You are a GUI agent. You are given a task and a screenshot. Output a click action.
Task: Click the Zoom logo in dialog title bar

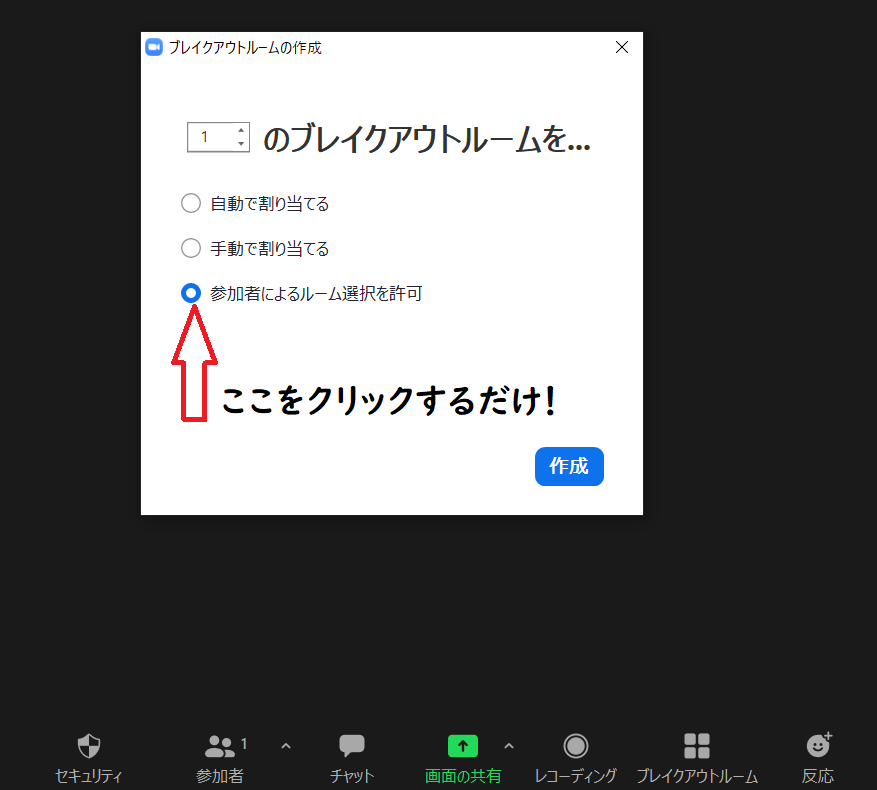tap(154, 48)
